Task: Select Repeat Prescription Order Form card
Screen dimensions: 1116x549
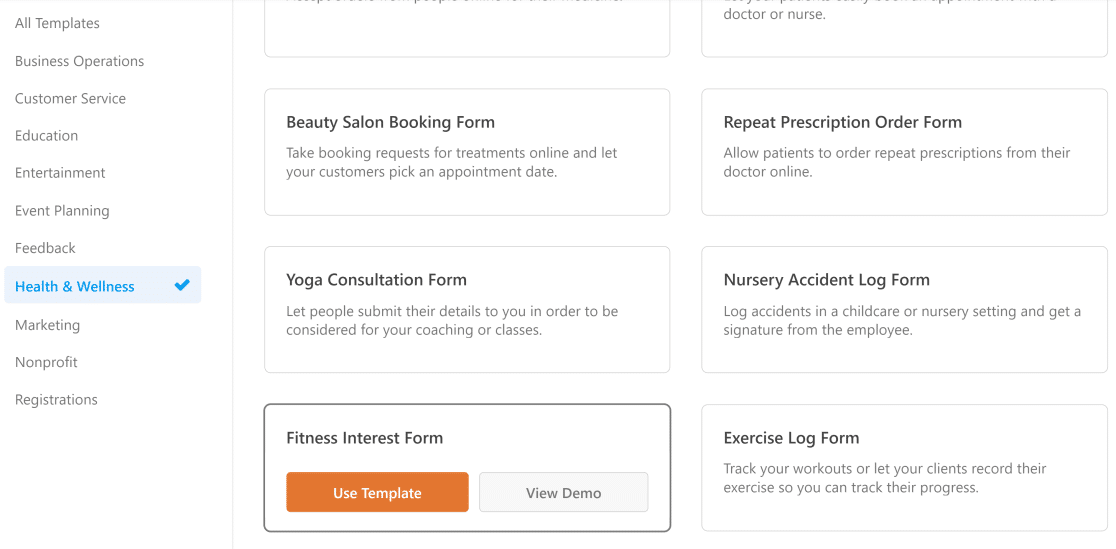Action: coord(904,152)
